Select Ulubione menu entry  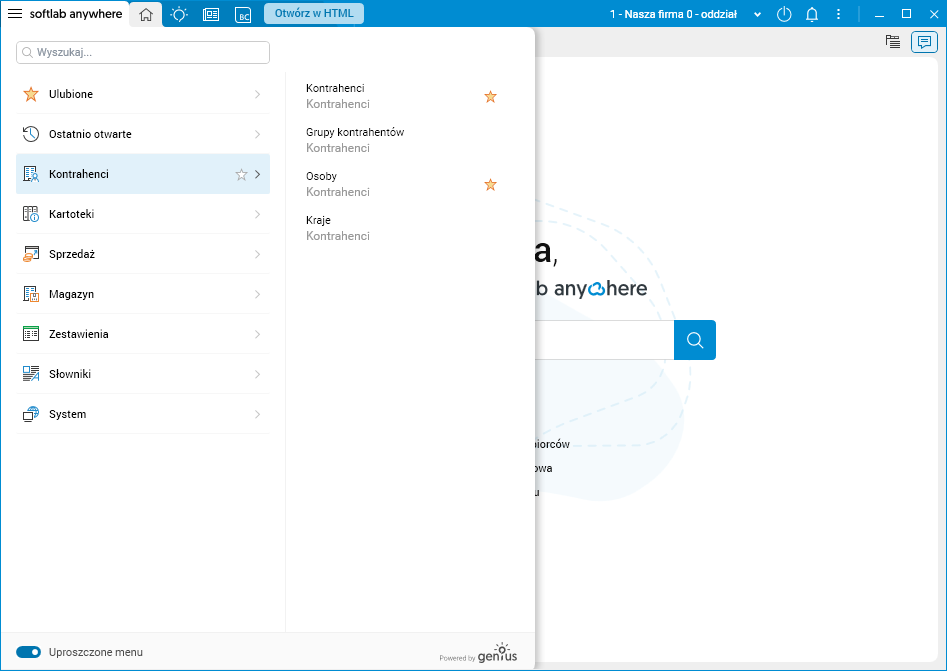click(x=143, y=94)
